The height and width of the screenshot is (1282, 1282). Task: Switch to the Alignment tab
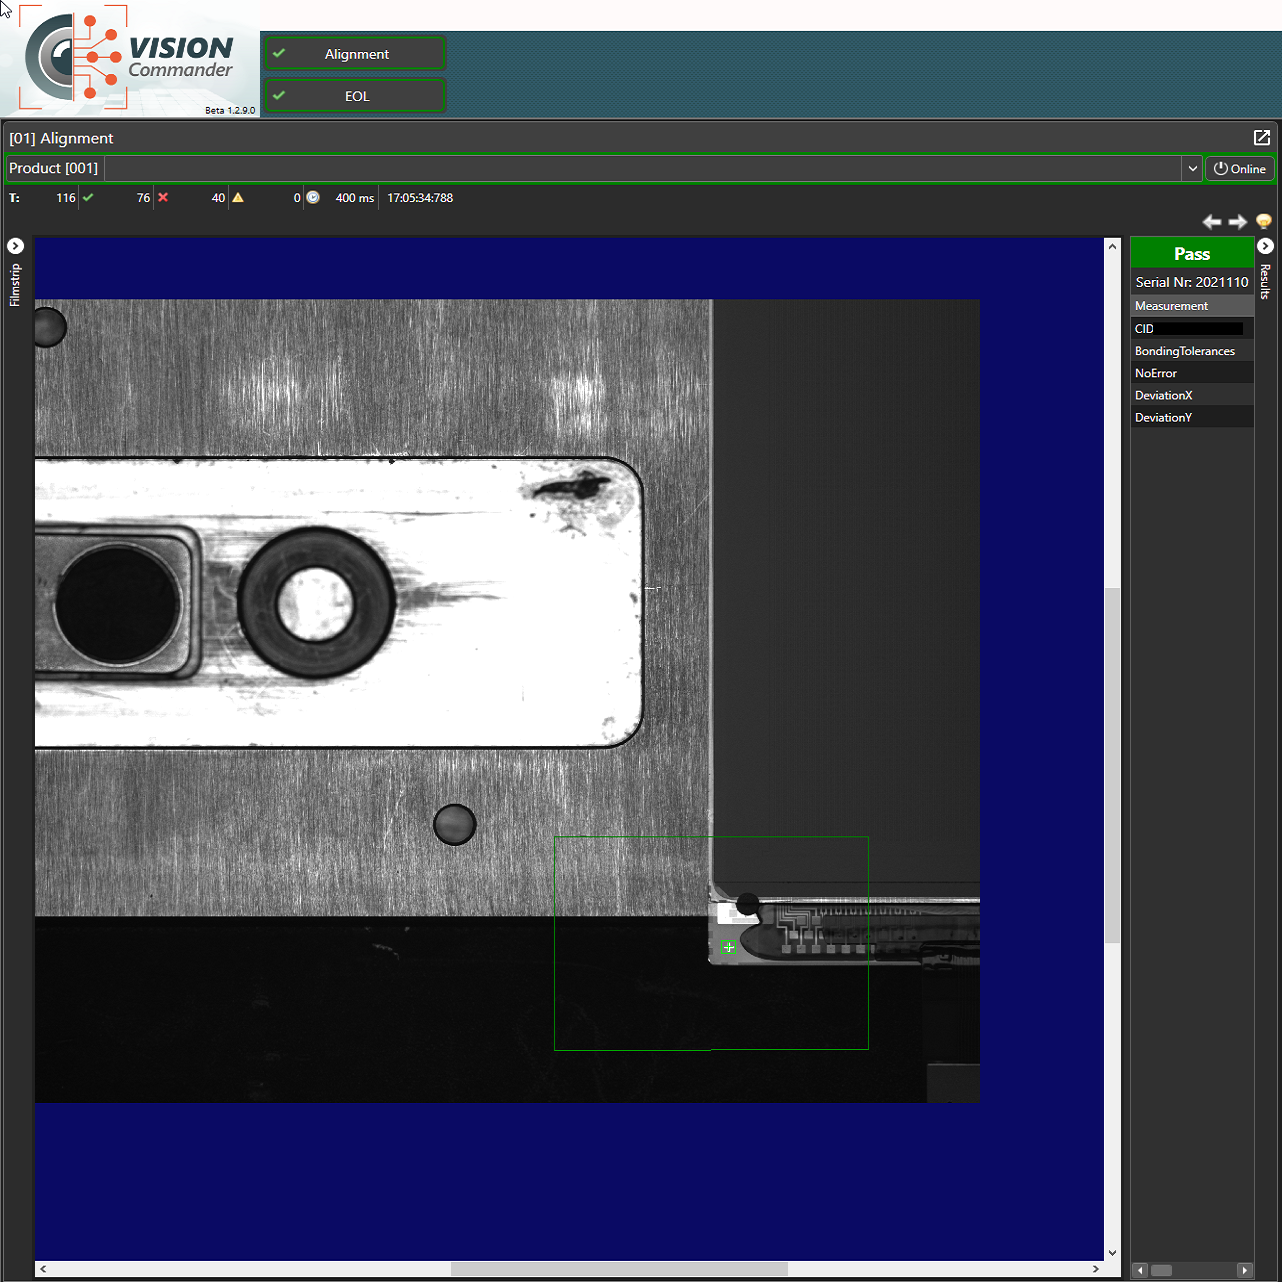(x=355, y=54)
